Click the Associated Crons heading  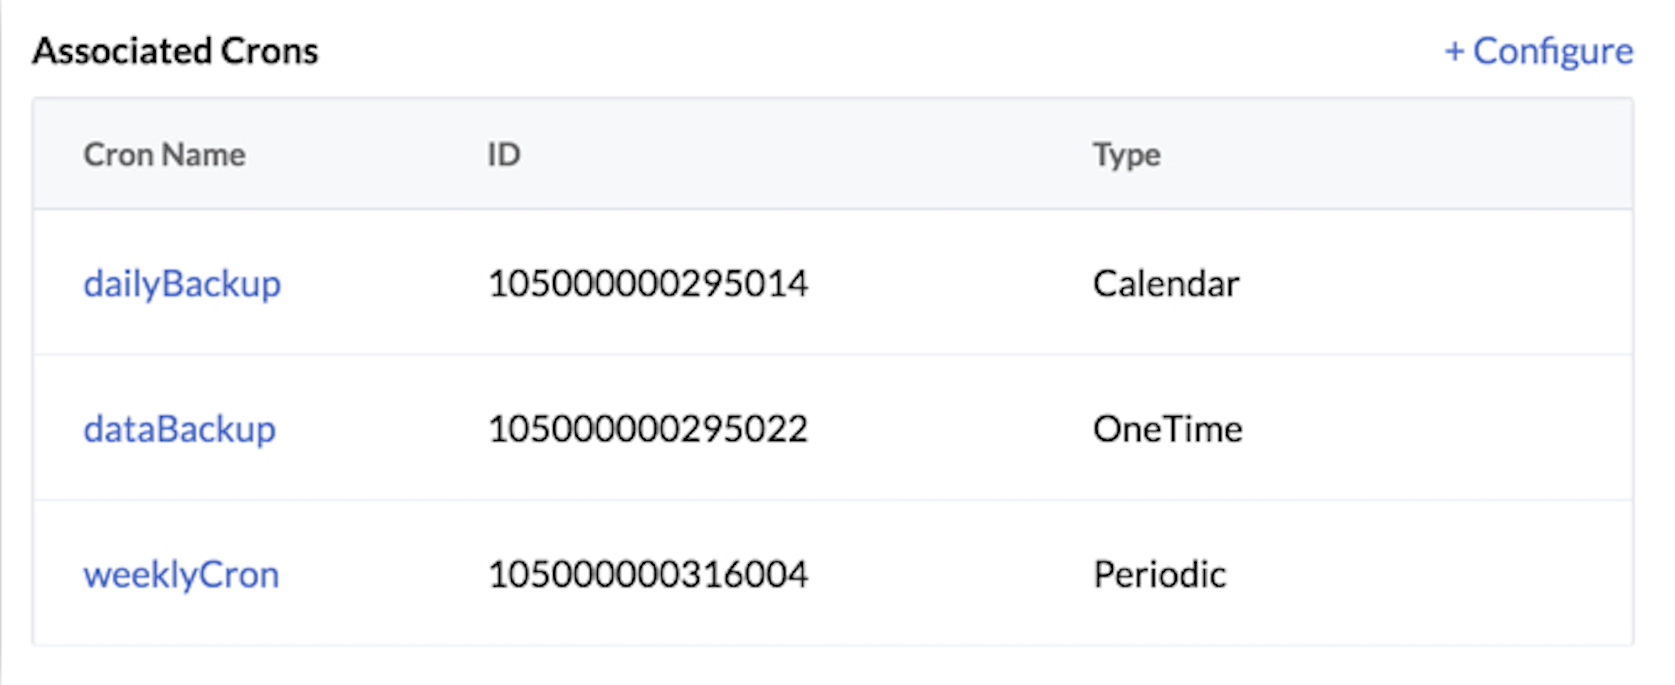click(177, 50)
